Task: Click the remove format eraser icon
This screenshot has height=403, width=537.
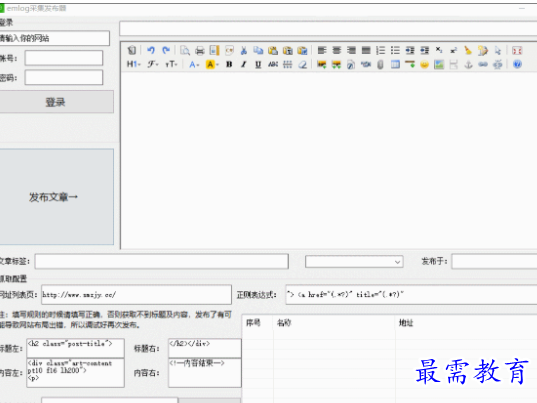Action: click(x=302, y=64)
